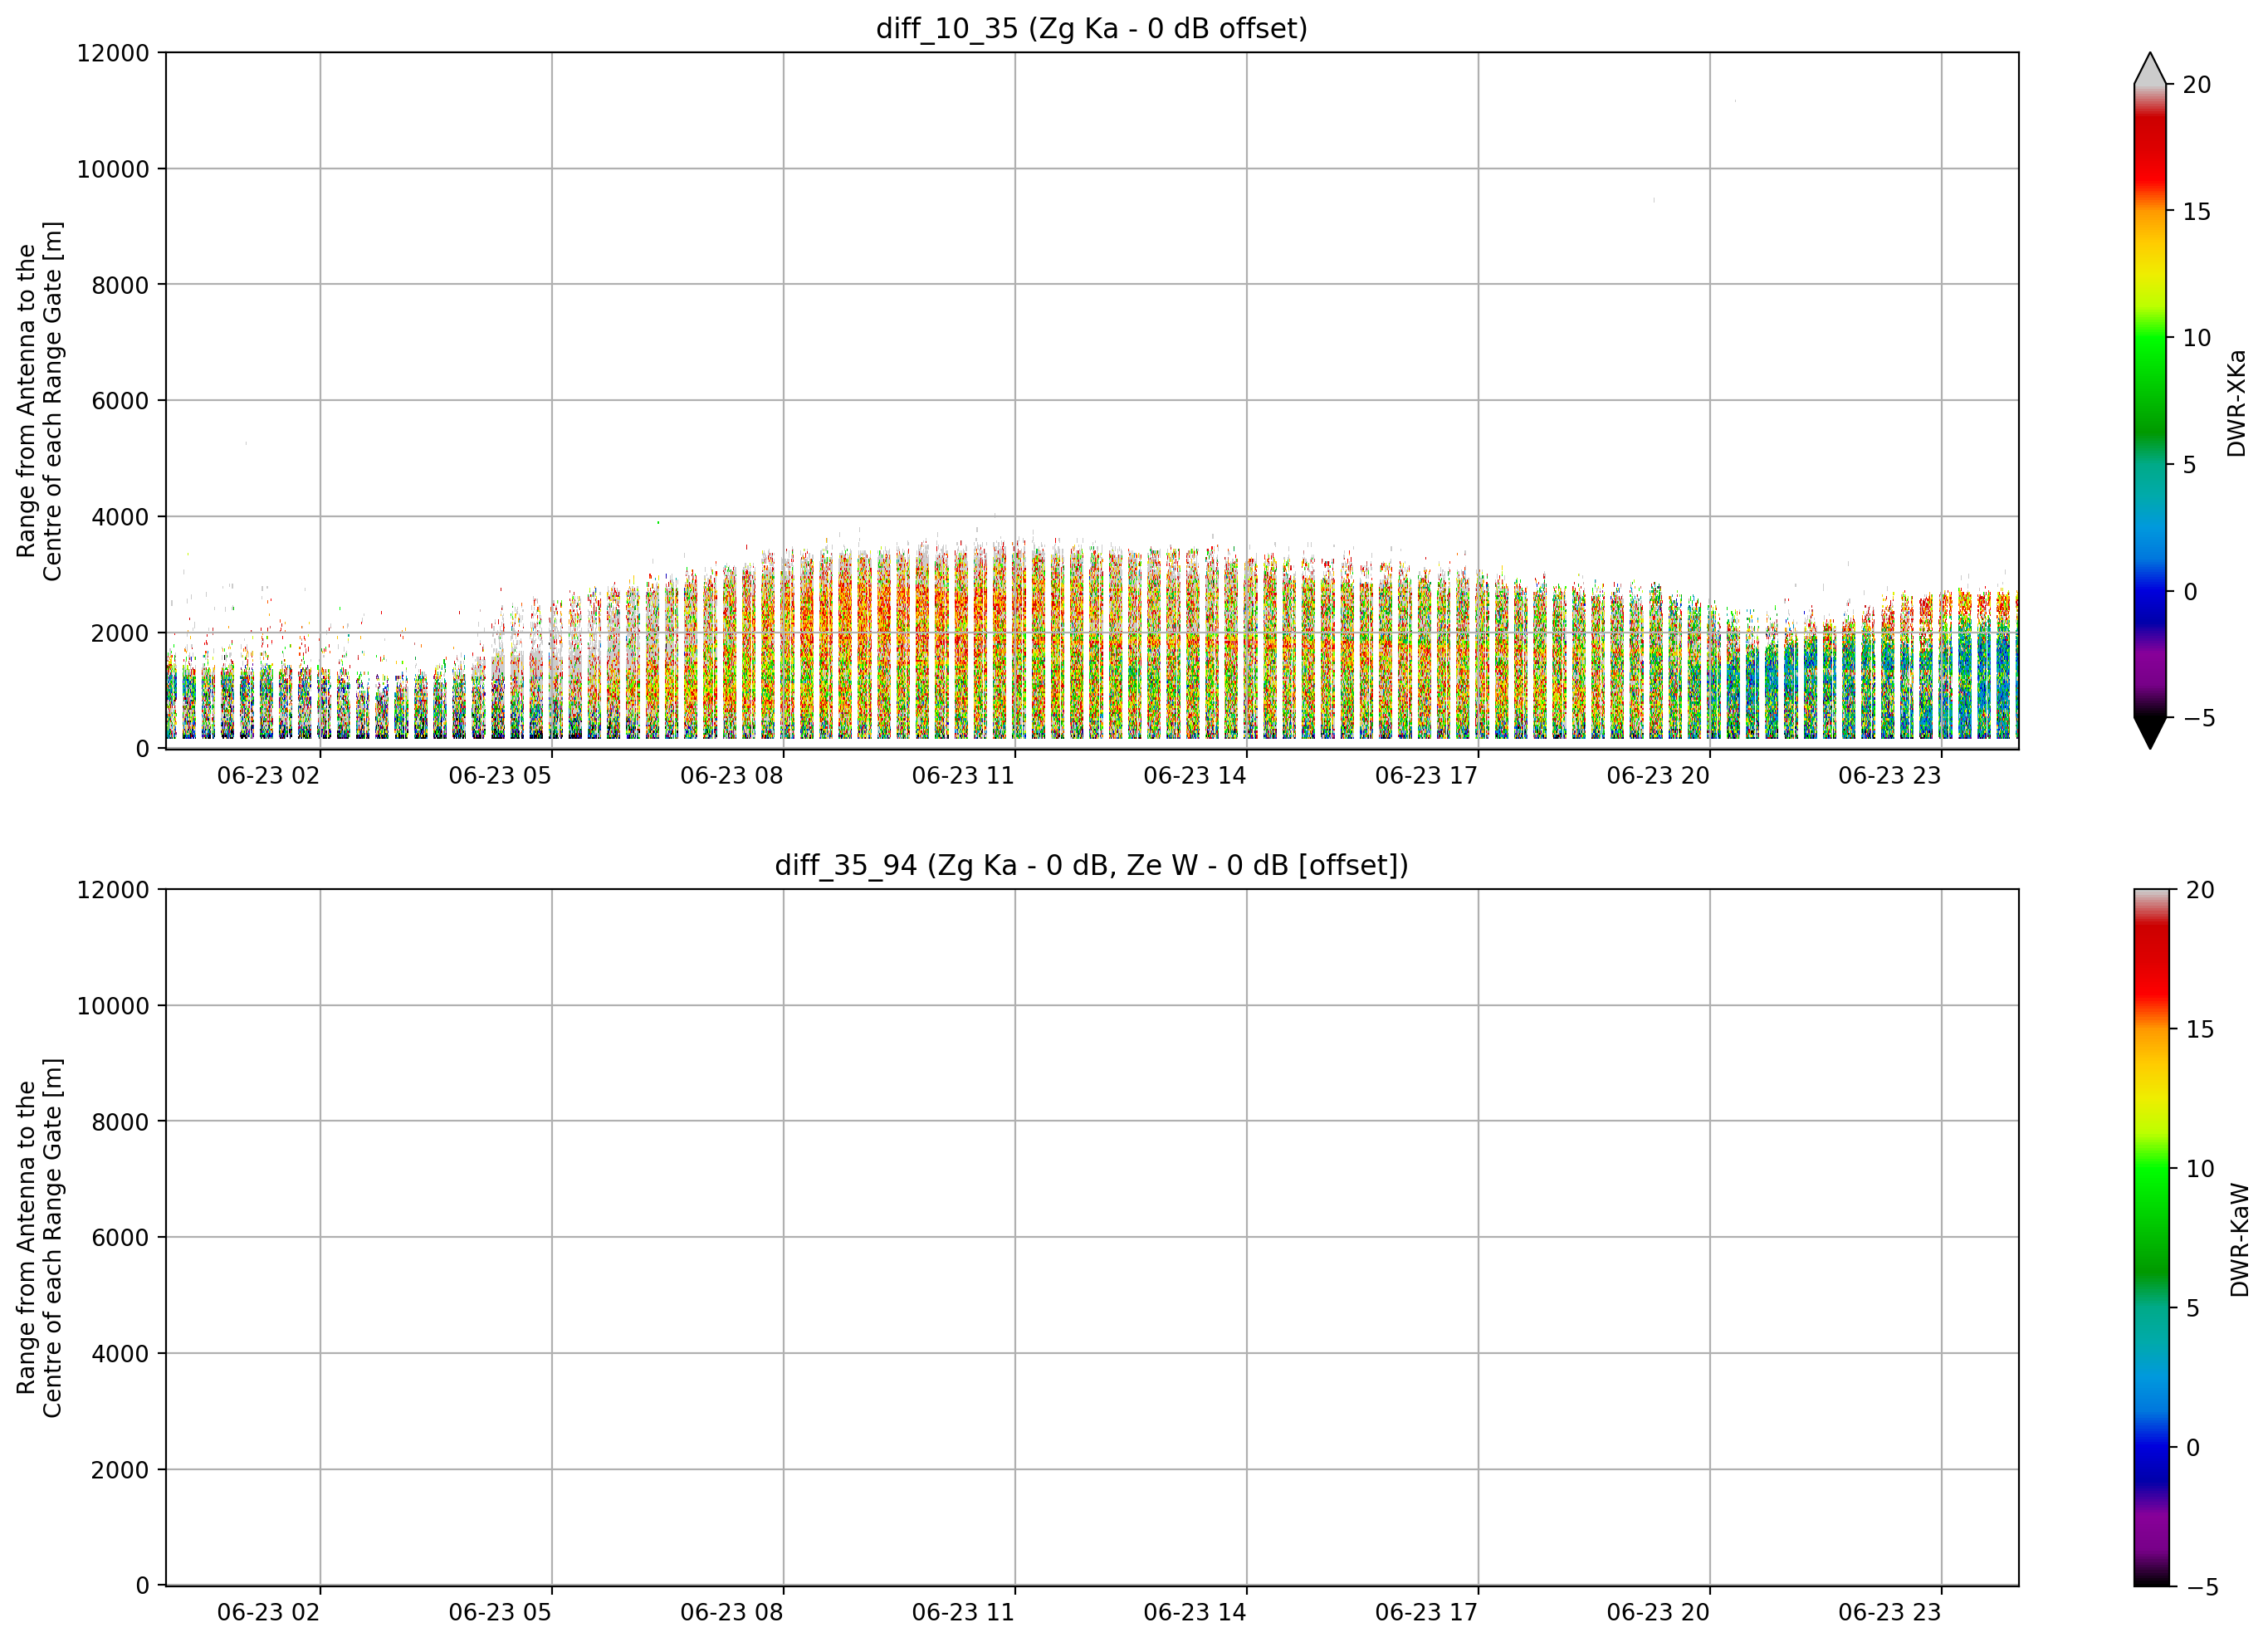Viewport: 2268px width, 1642px height.
Task: Click the 12000 y-tick on the bottom plot
Action: [x=113, y=890]
